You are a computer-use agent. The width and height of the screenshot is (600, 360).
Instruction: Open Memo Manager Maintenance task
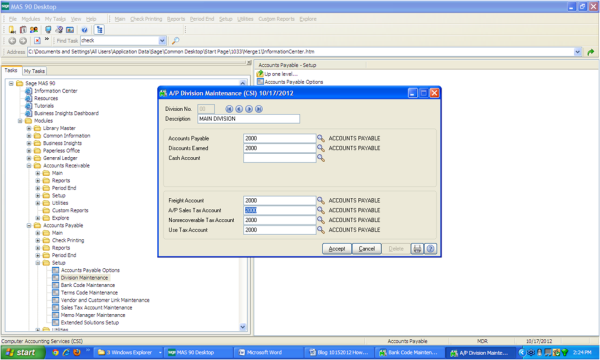point(93,315)
